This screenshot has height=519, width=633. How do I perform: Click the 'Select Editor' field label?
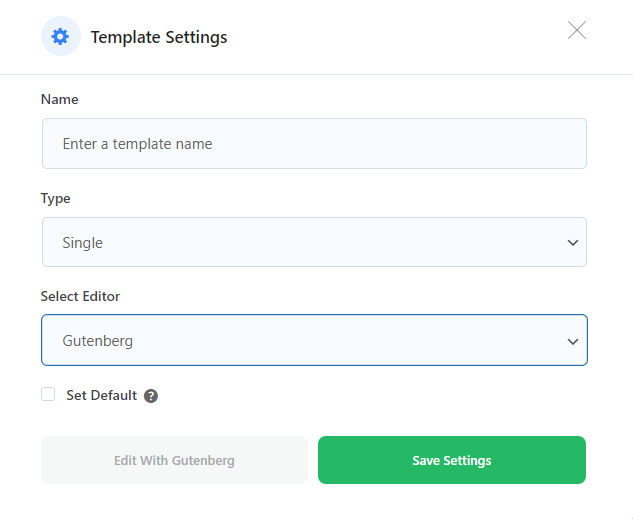click(80, 296)
